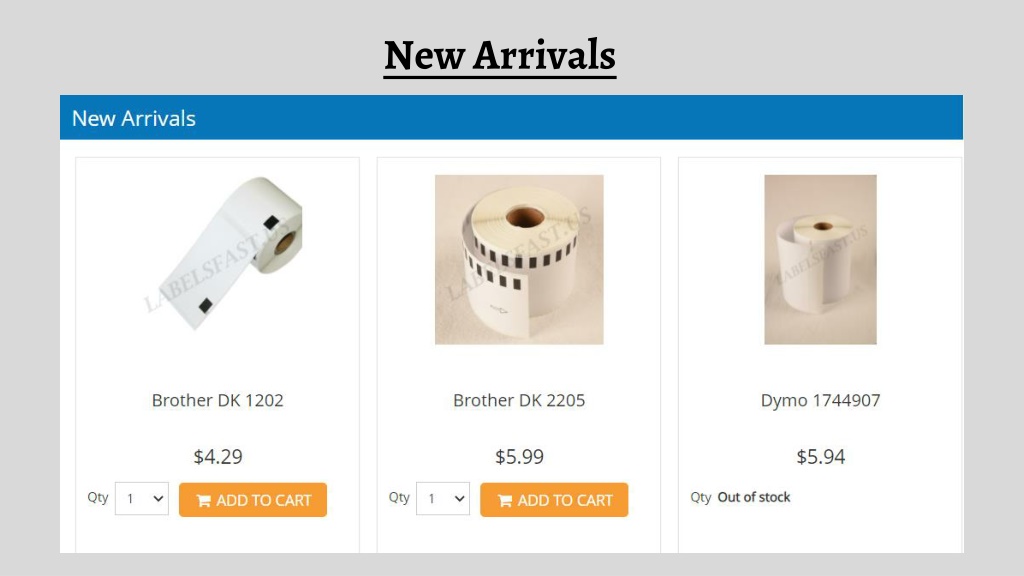
Task: Click the $5.94 price of Dymo 1744907
Action: coord(820,456)
